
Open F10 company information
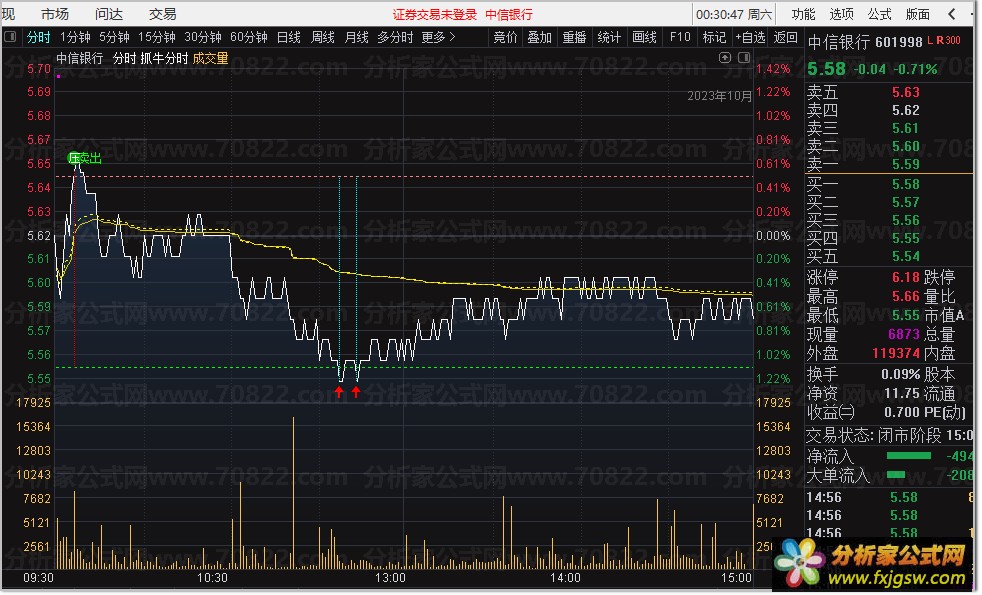pos(680,37)
